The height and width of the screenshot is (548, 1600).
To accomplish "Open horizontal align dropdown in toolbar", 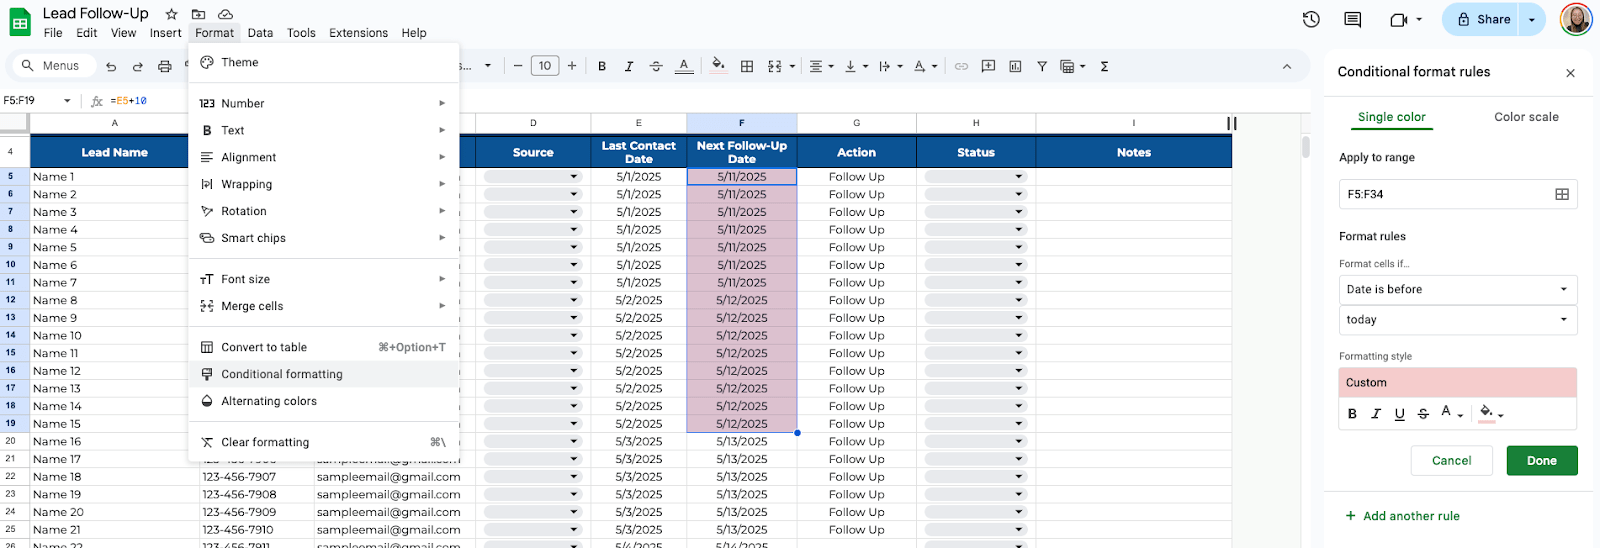I will click(821, 66).
